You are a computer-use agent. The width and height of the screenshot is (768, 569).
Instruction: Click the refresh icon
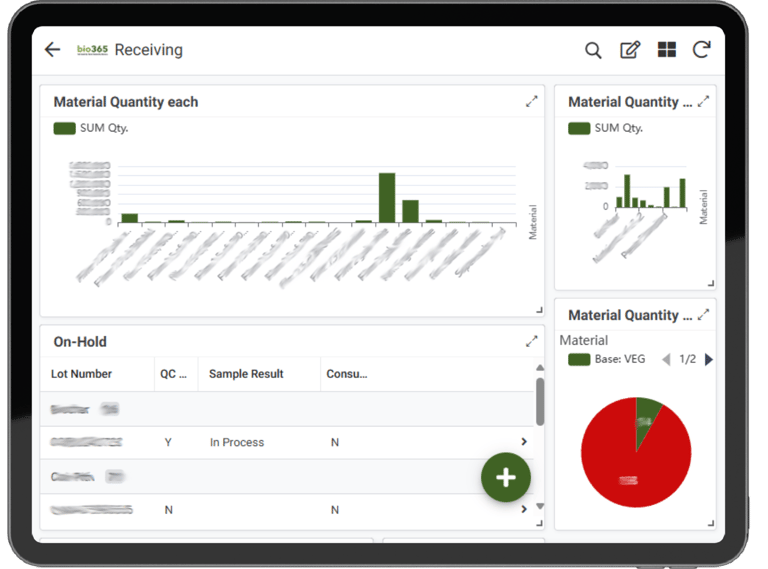[x=701, y=49]
